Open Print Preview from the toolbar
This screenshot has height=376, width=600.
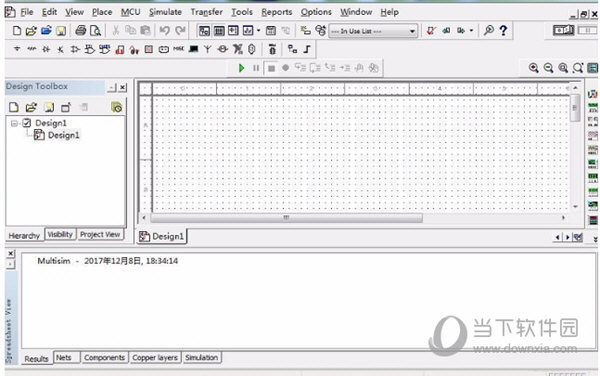95,31
